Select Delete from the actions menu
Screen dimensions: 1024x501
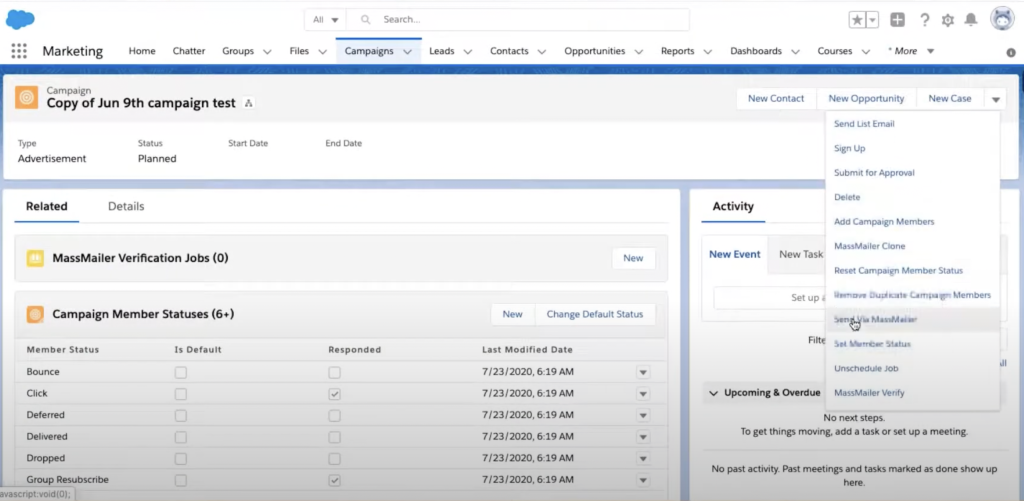coord(847,197)
